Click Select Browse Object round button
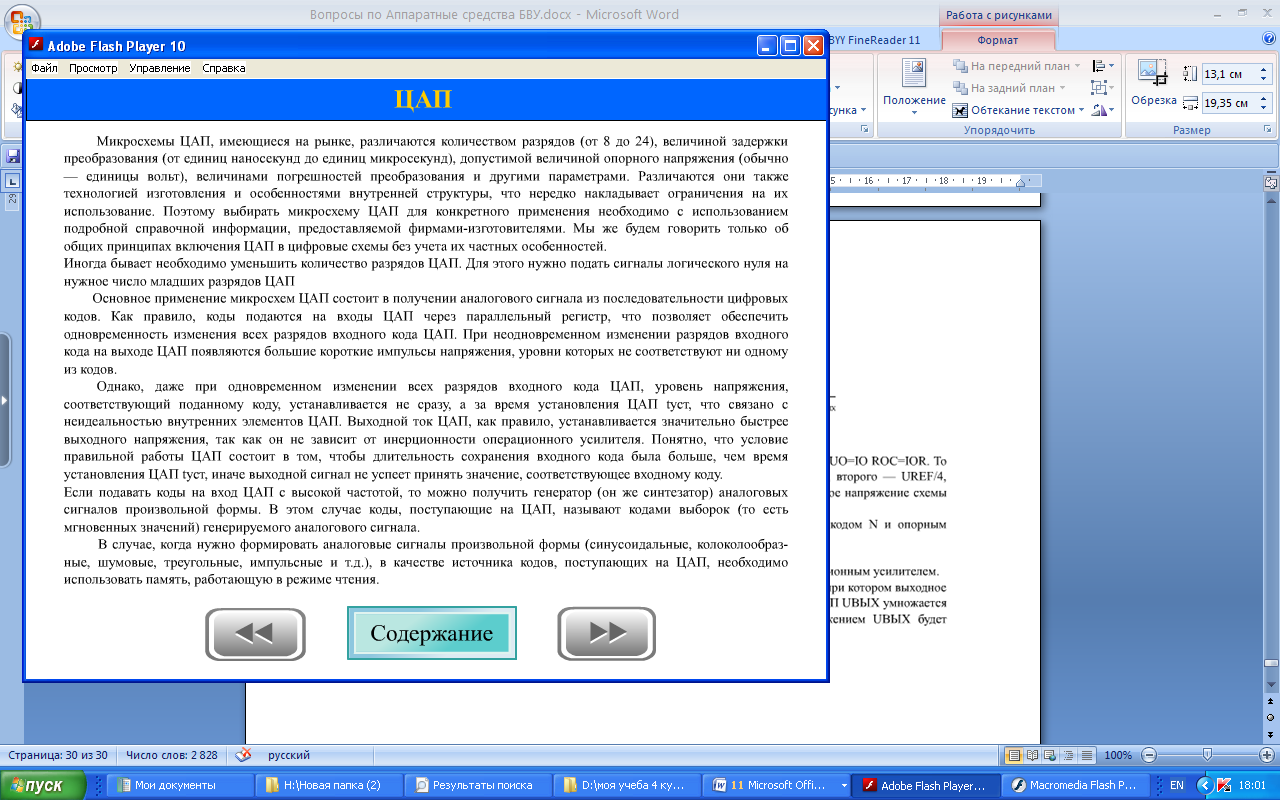 click(1271, 719)
